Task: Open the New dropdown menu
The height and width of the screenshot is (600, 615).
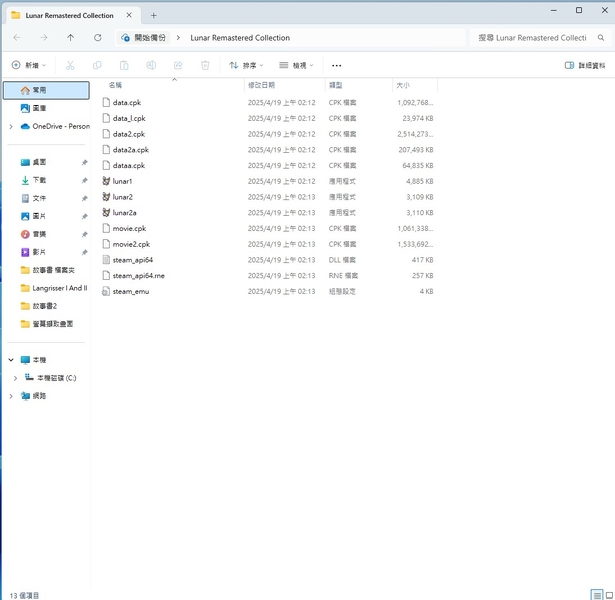Action: 29,65
